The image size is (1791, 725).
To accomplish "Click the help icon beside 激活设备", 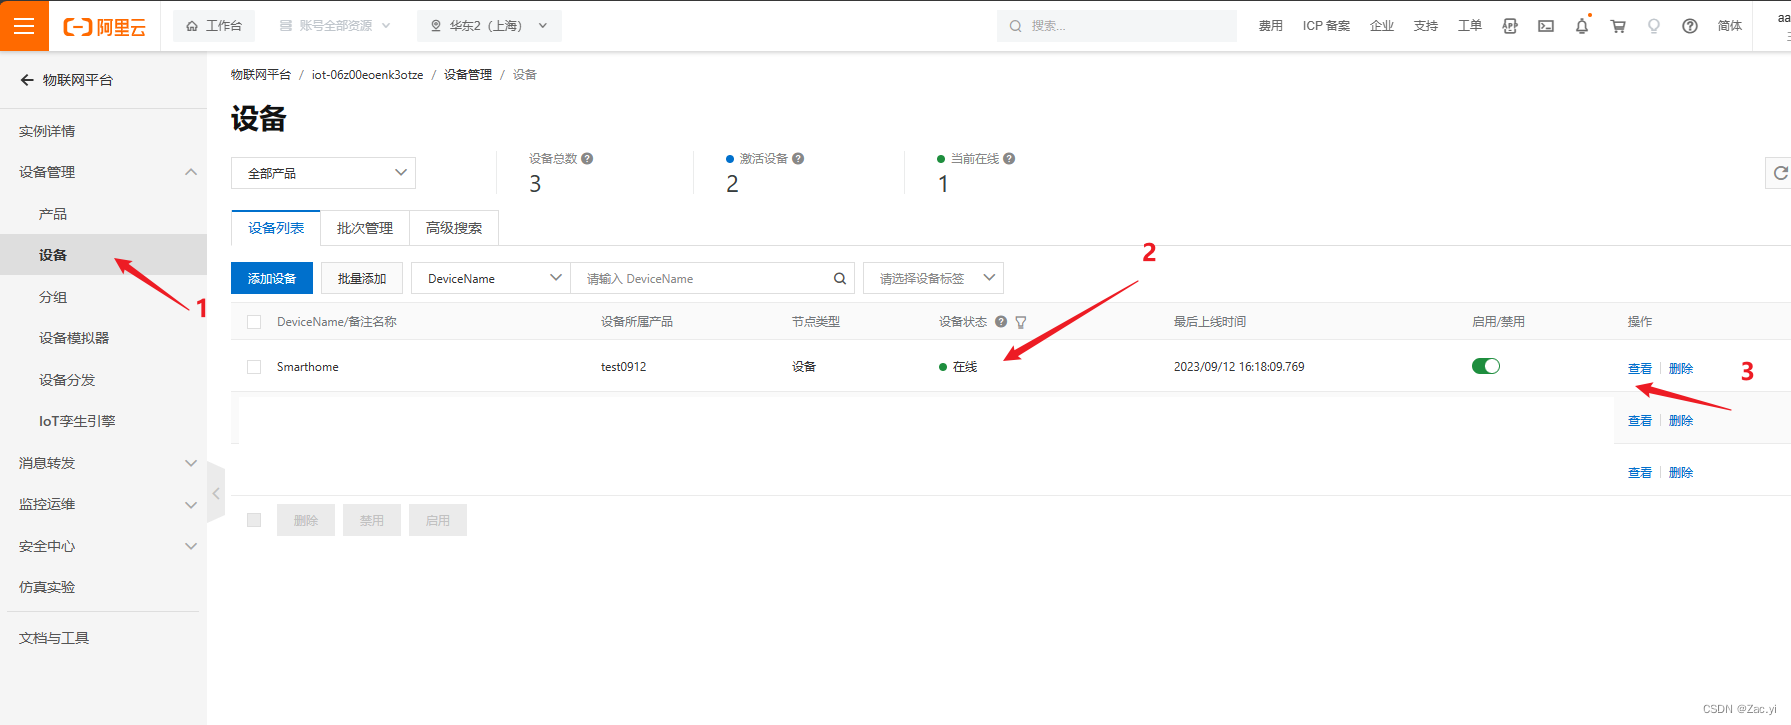I will (798, 158).
